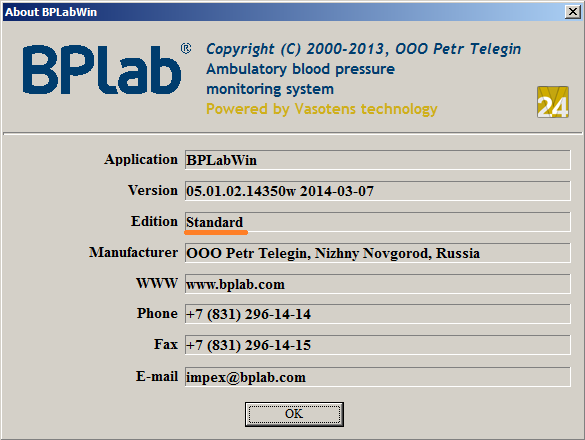Click the Version field value
The width and height of the screenshot is (585, 440).
(x=378, y=191)
